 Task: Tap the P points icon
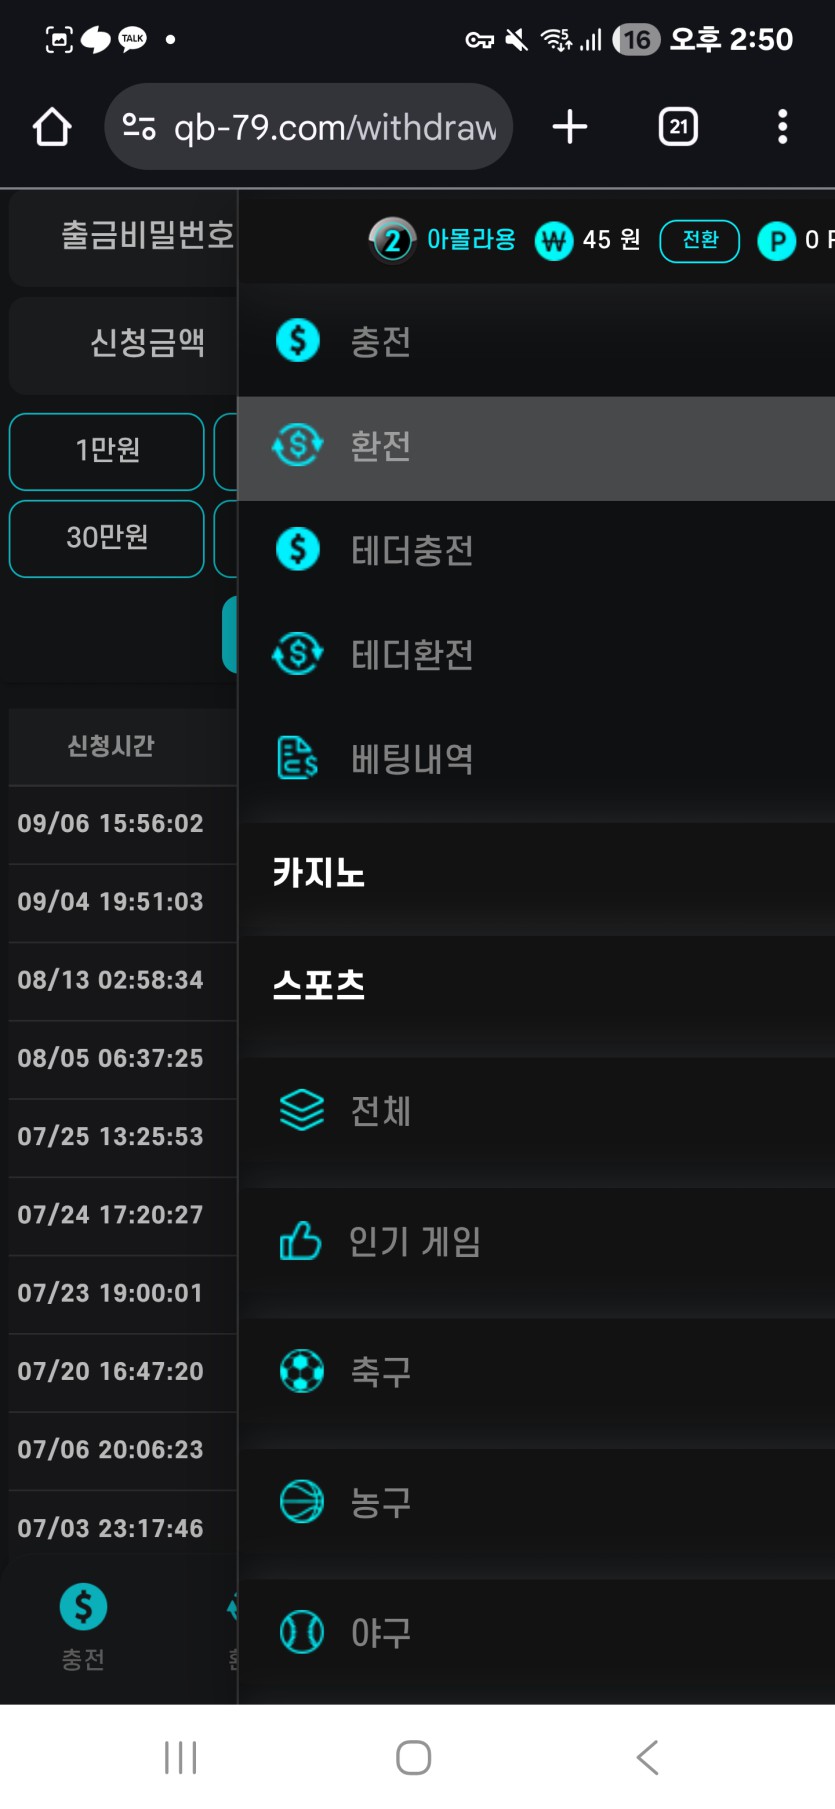776,240
